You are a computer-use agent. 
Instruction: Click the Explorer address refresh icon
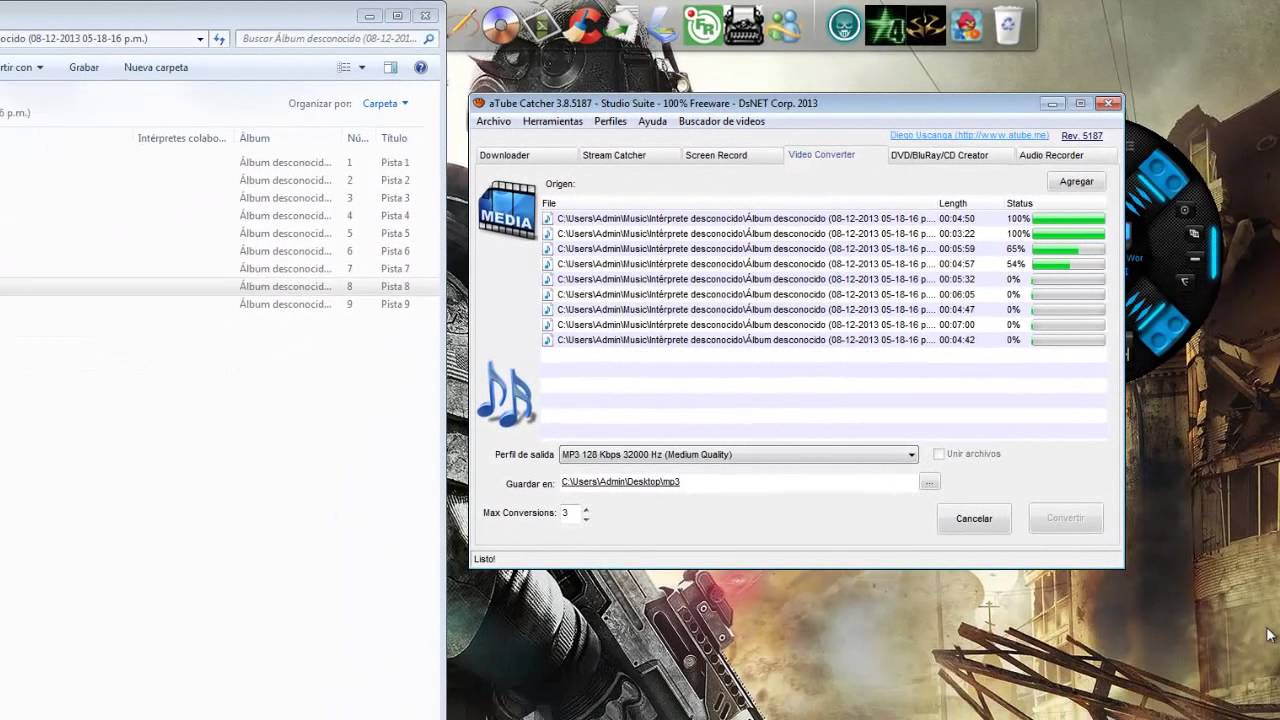(x=219, y=39)
